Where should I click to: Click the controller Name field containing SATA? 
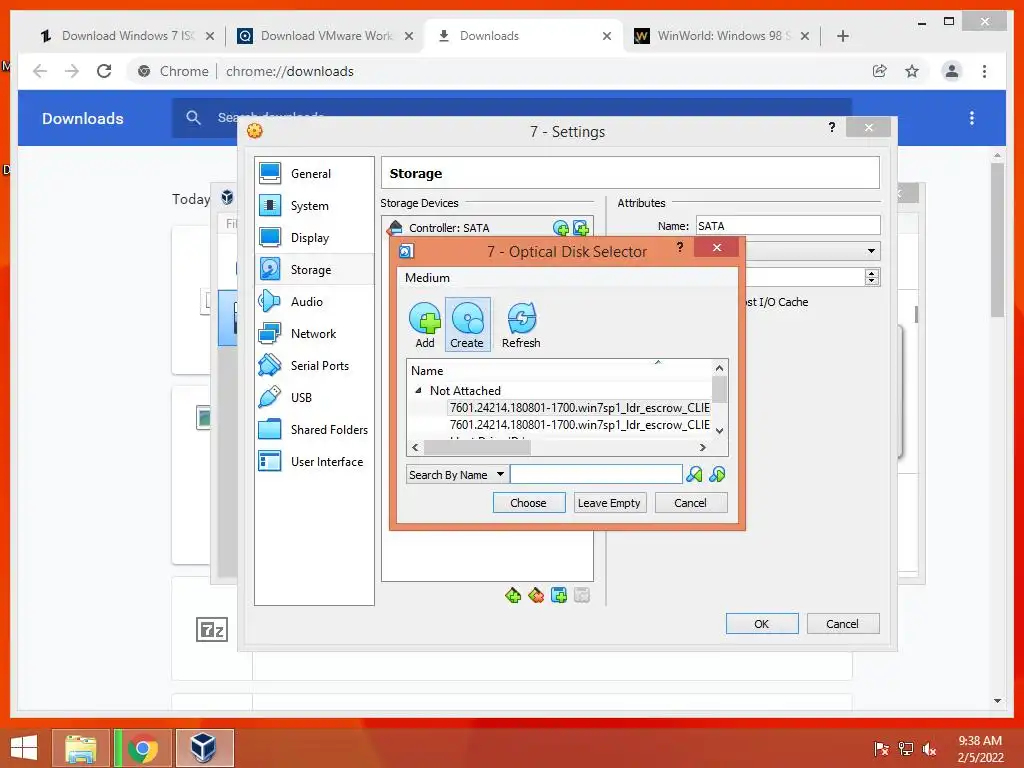pyautogui.click(x=788, y=225)
